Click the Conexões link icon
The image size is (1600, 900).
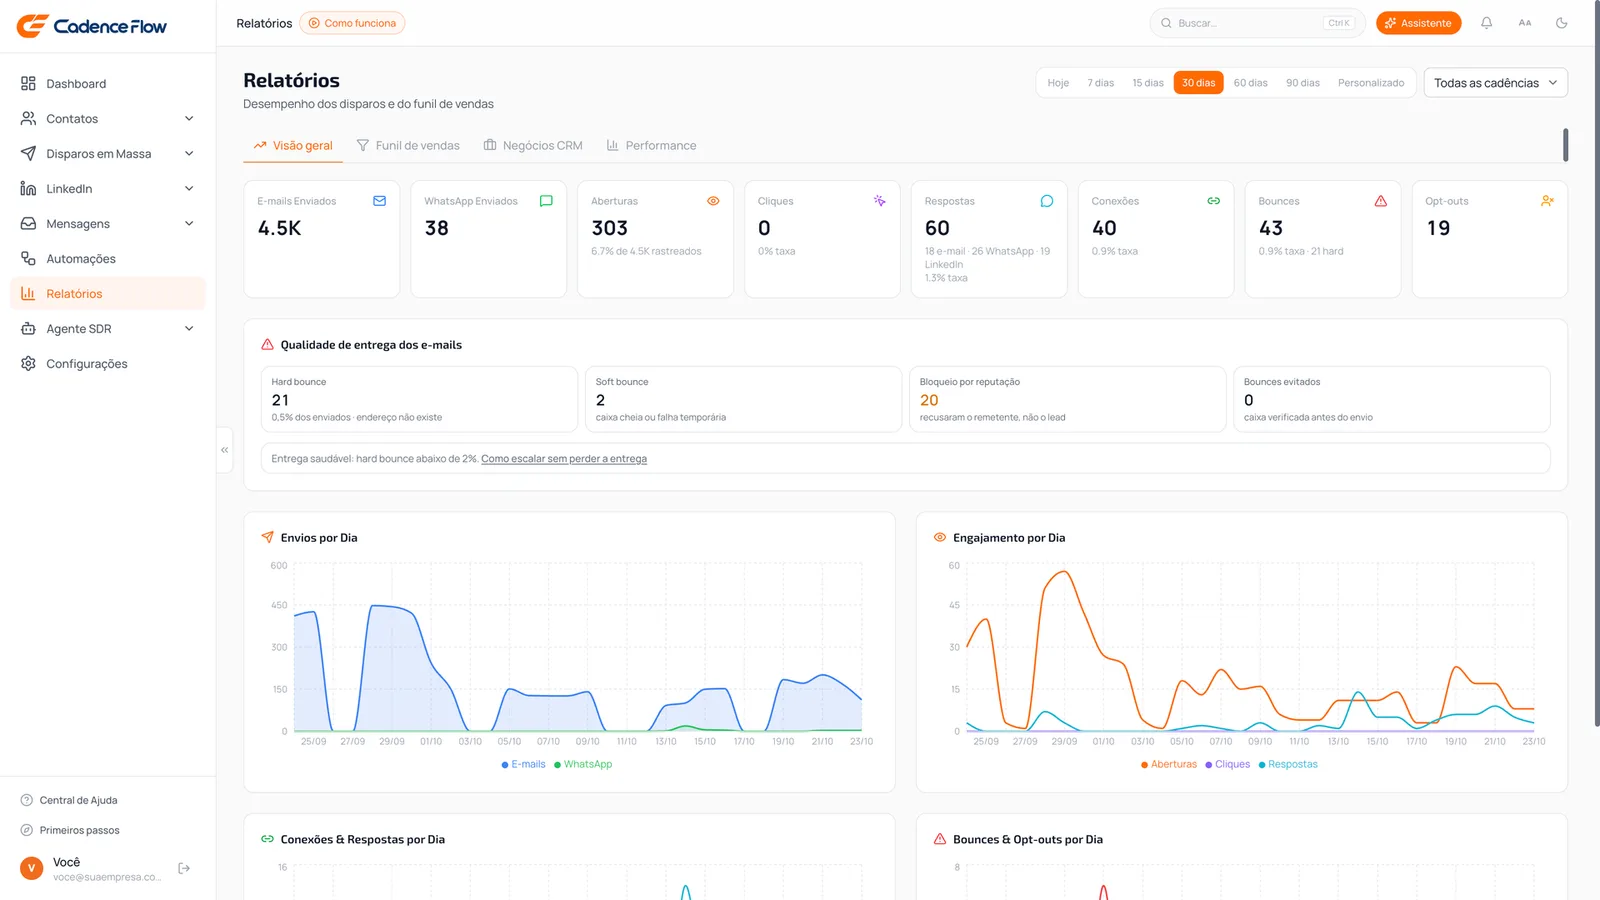click(1214, 201)
